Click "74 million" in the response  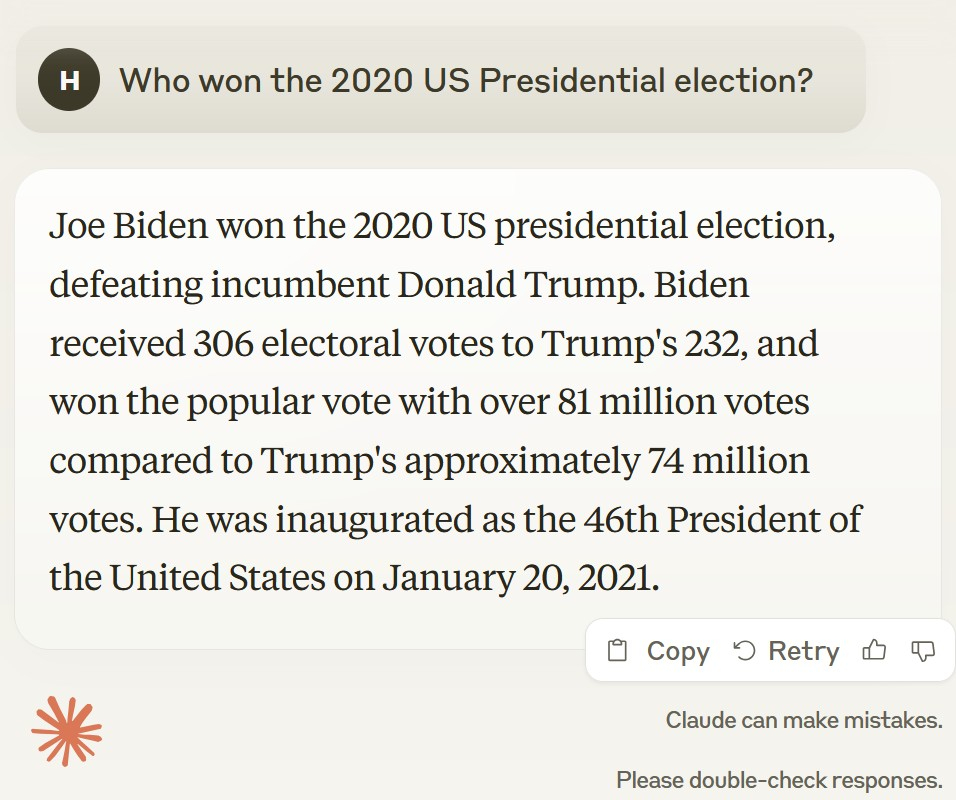point(726,461)
